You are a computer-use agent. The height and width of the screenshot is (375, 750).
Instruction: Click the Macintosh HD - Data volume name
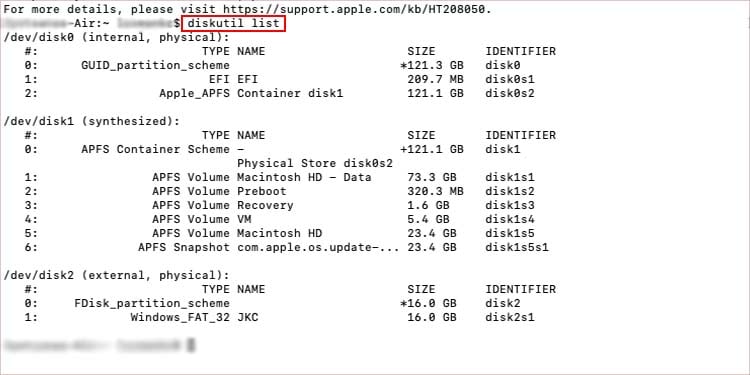(304, 177)
